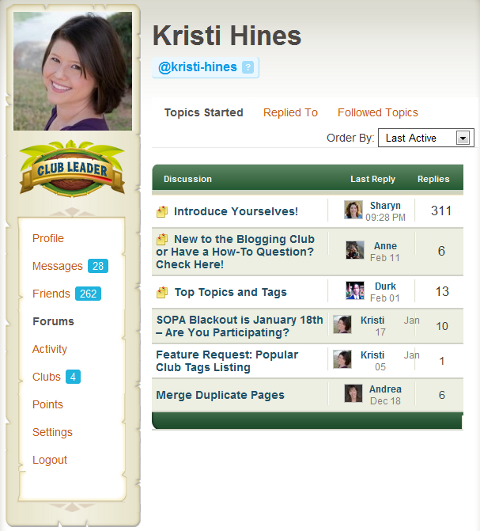Click the sticky icon beside New to the Blogging Club
This screenshot has height=531, width=480.
(162, 239)
